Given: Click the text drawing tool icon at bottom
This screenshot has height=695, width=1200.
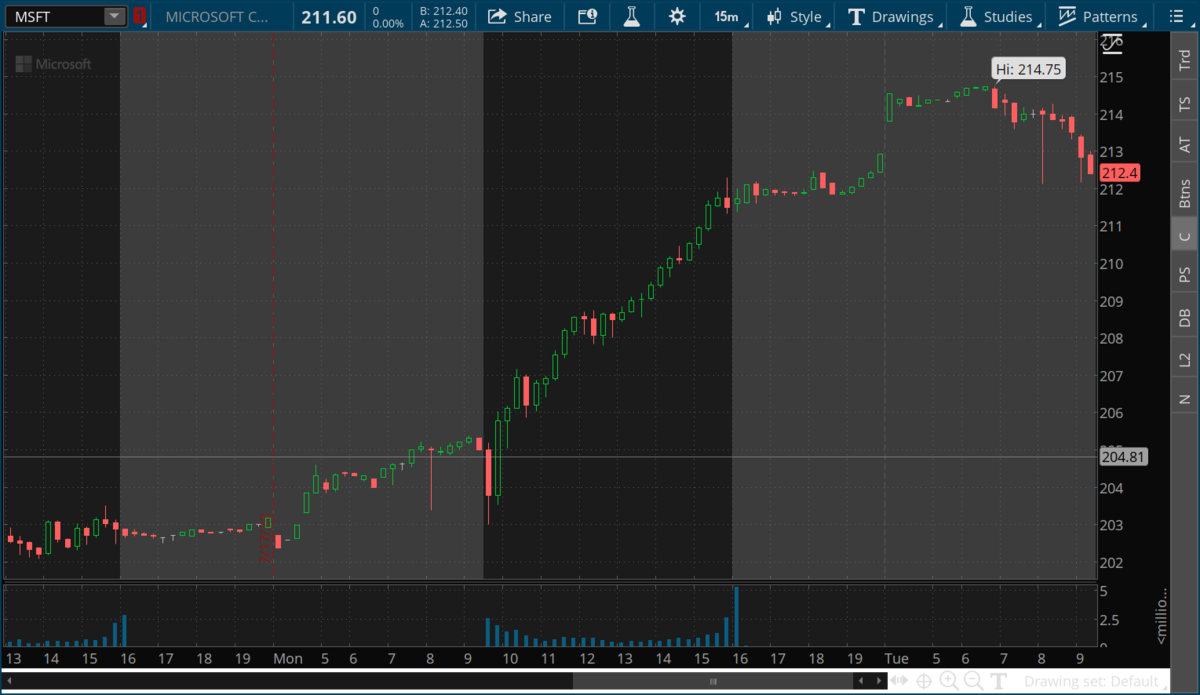Looking at the screenshot, I should pos(997,681).
